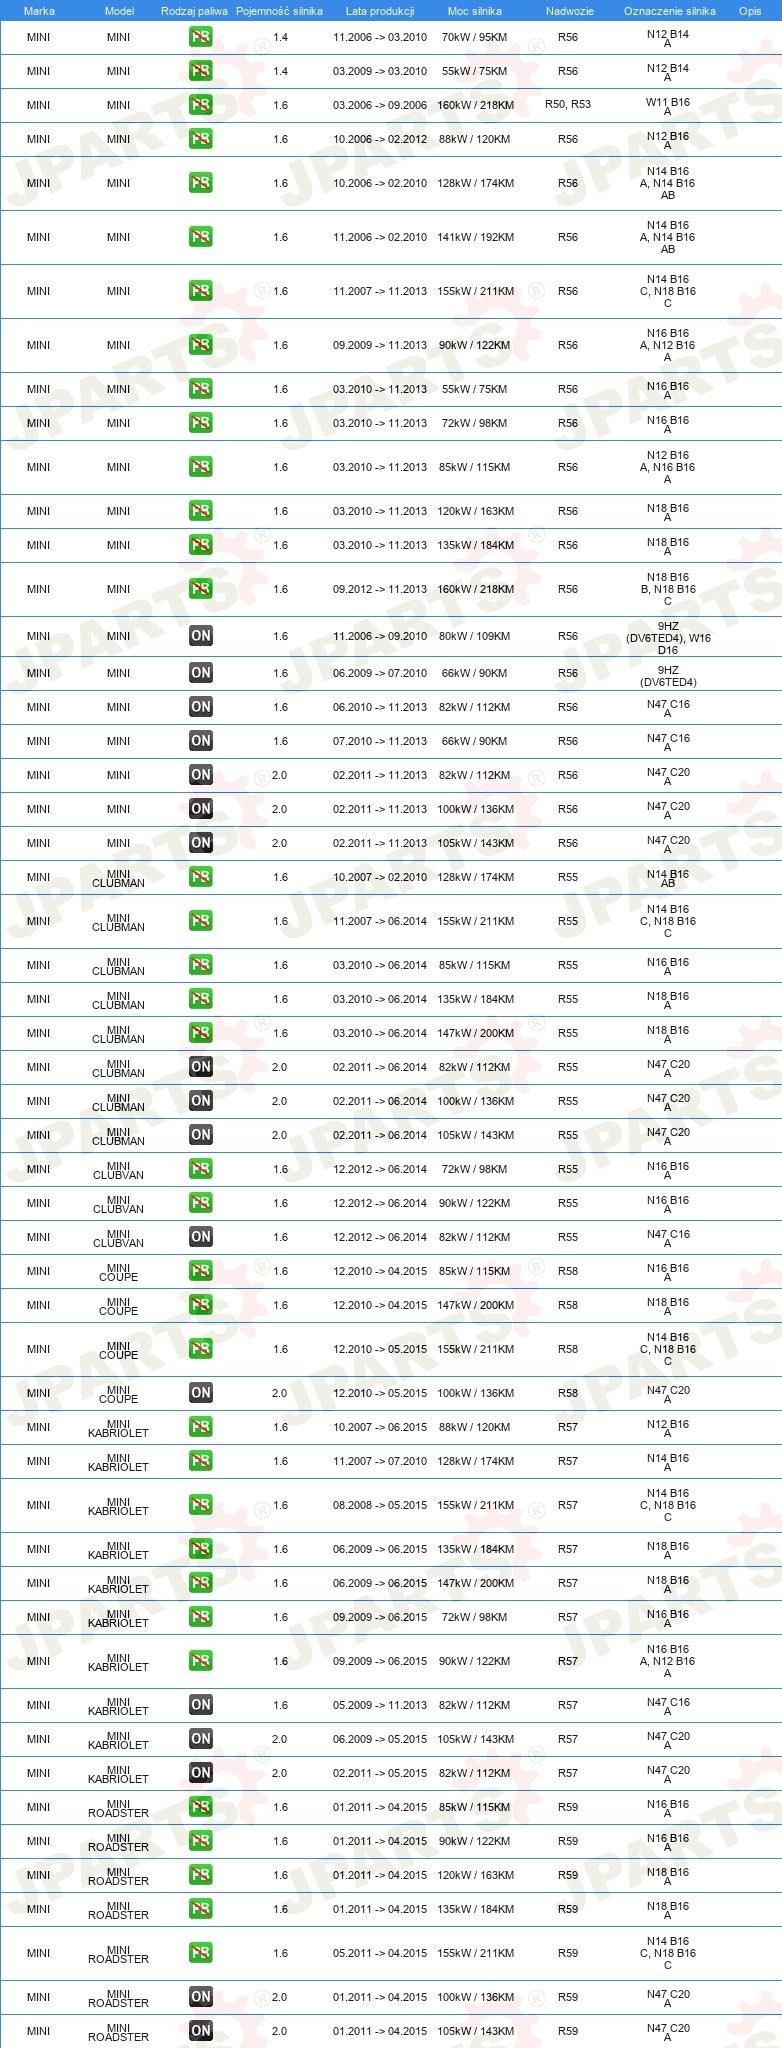Select the ON icon in the Clubvan 82kW / 112KM row
This screenshot has width=782, height=2048.
click(x=200, y=1237)
